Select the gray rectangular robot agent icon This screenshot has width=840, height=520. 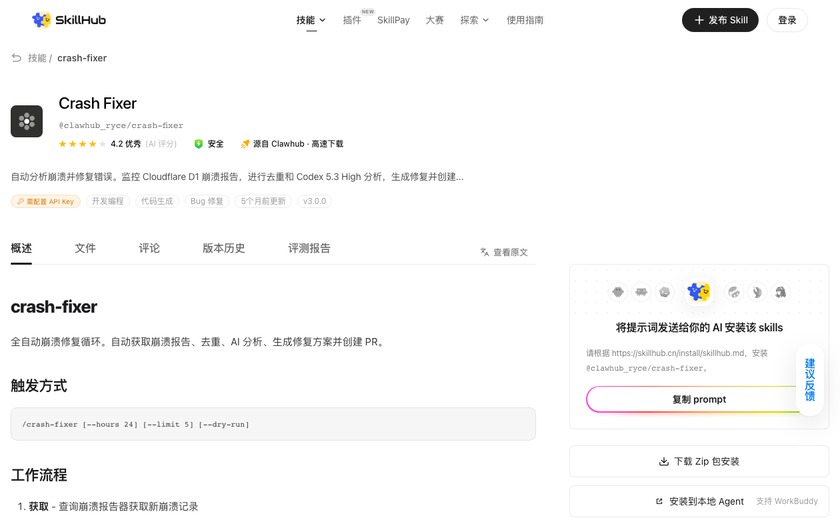point(641,292)
